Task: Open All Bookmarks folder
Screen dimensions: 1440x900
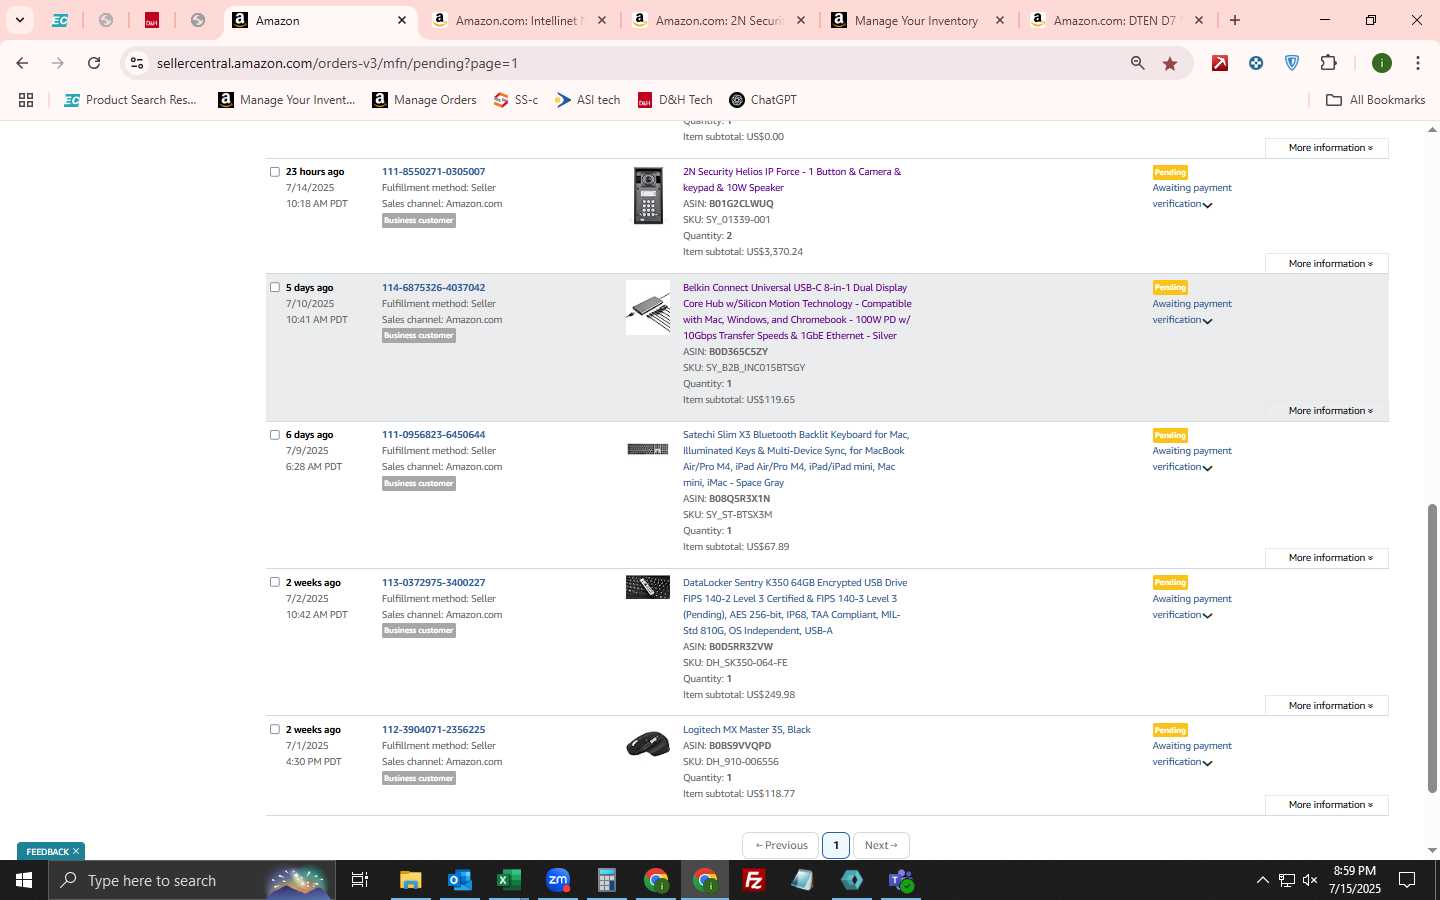Action: click(x=1375, y=100)
